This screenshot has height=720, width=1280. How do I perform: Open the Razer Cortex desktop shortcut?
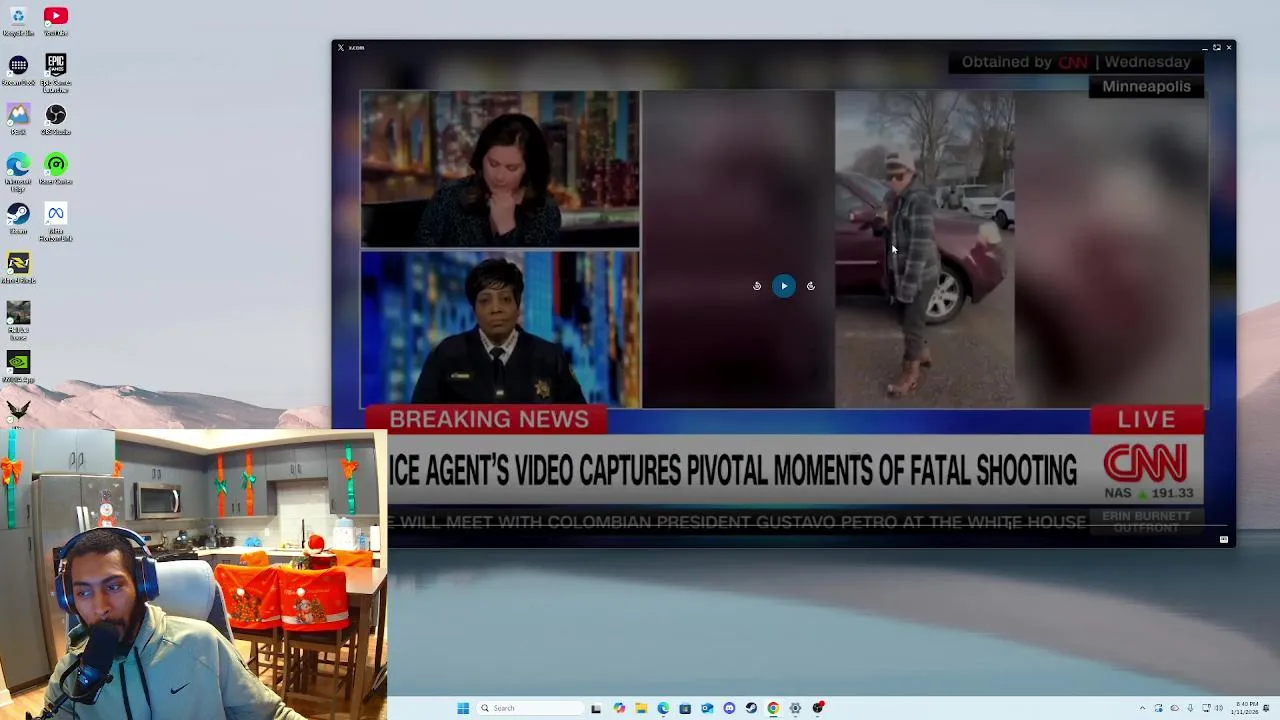56,168
